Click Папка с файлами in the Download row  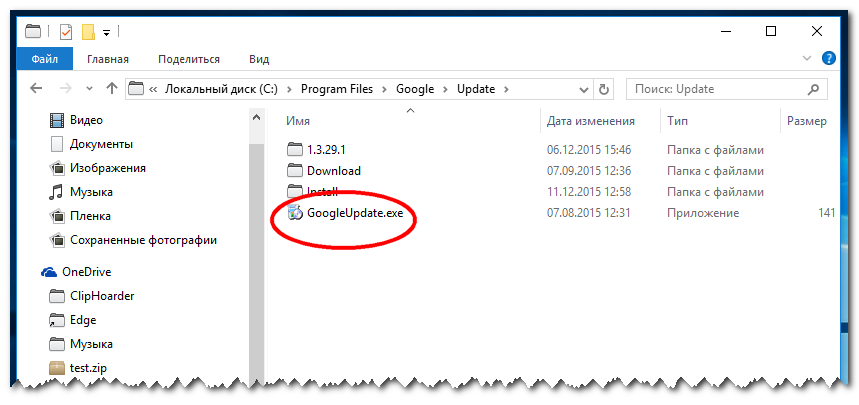tap(715, 171)
